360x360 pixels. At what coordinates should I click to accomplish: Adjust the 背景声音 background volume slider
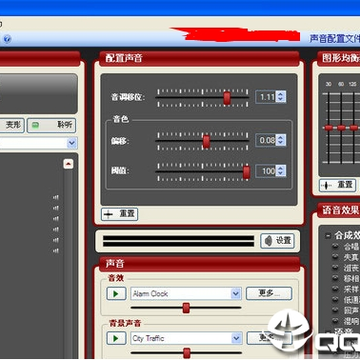click(x=187, y=353)
